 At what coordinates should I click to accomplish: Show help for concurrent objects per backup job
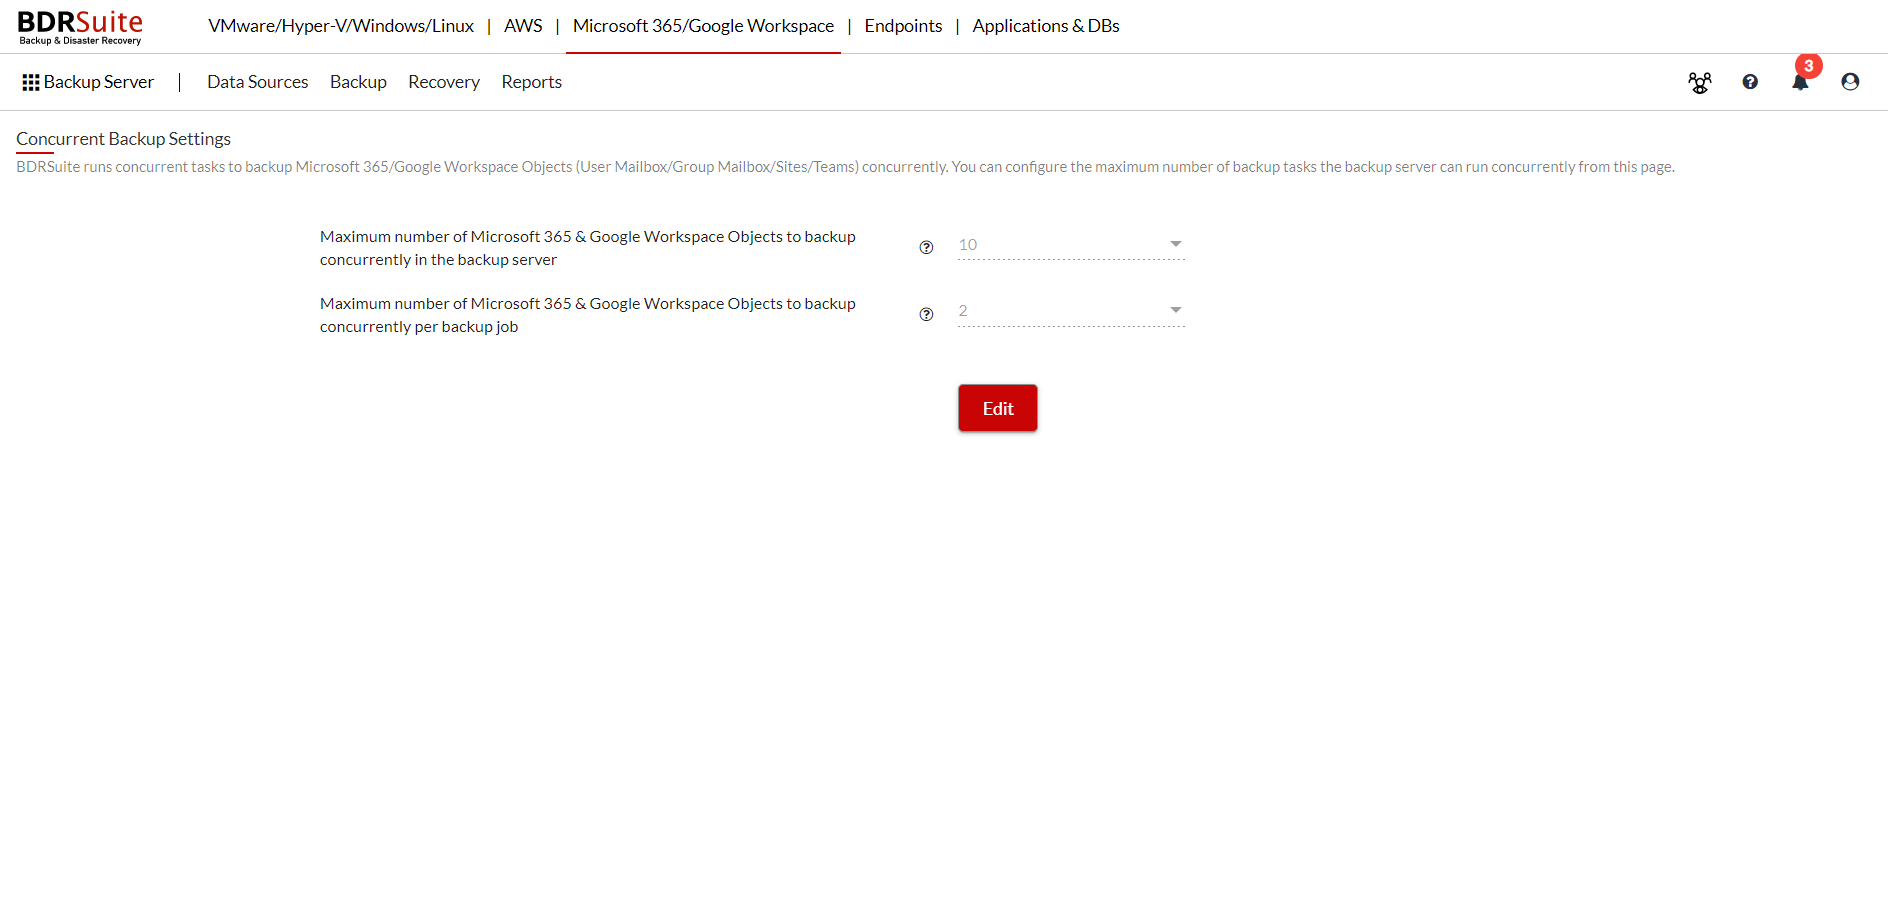926,314
